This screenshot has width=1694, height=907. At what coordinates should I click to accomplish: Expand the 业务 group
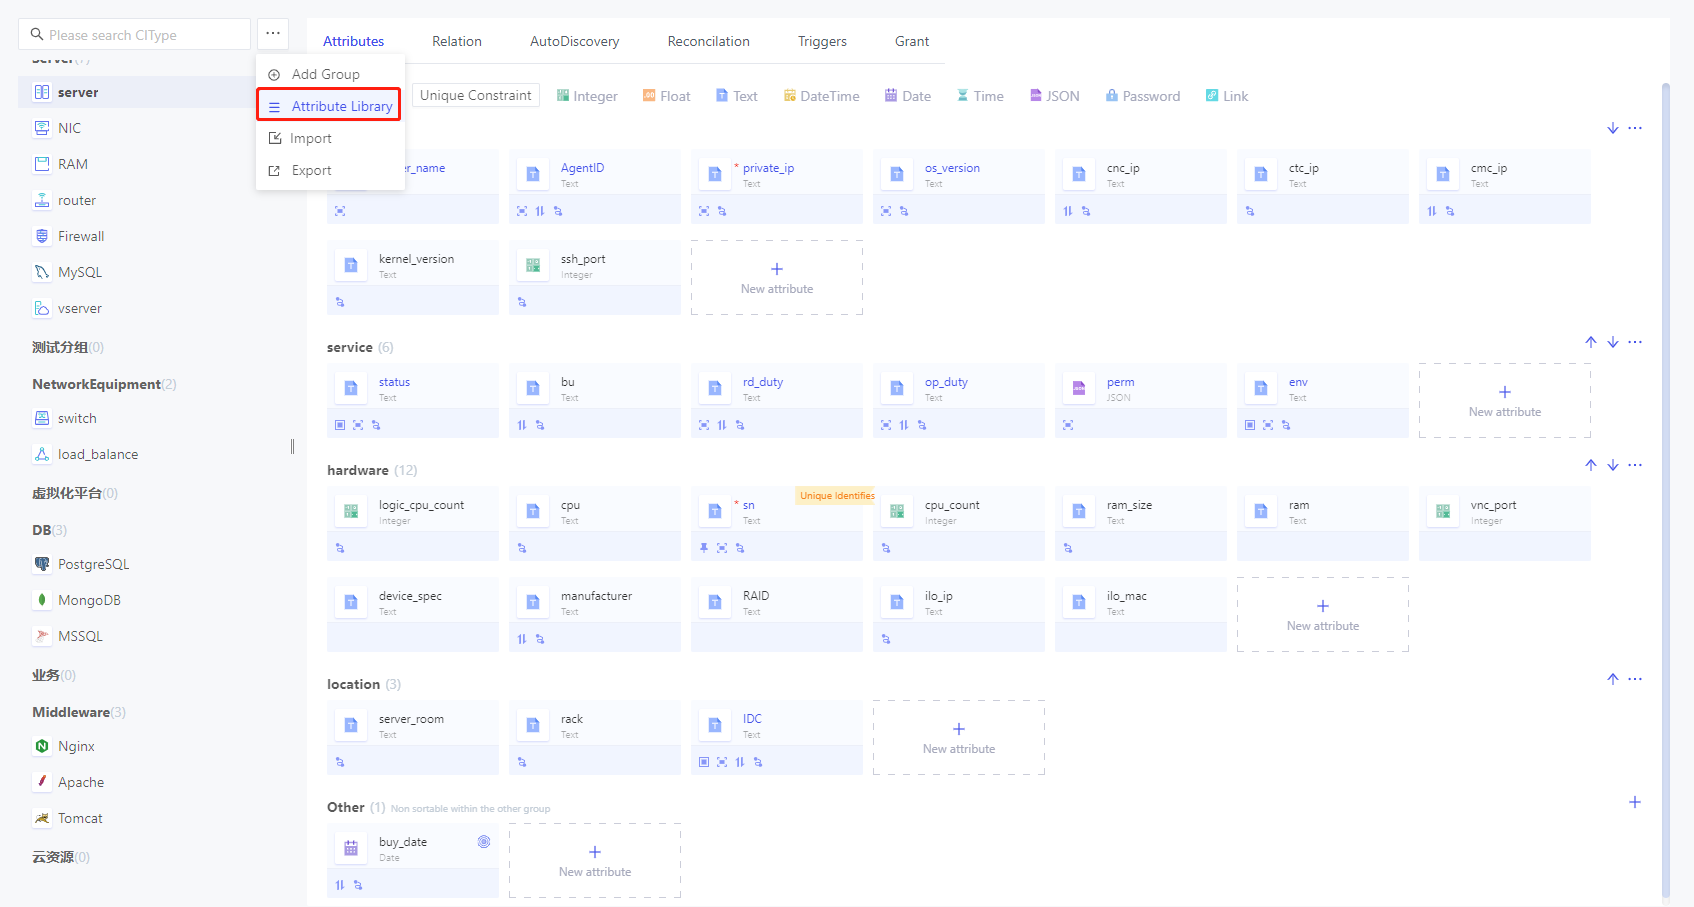pyautogui.click(x=53, y=675)
